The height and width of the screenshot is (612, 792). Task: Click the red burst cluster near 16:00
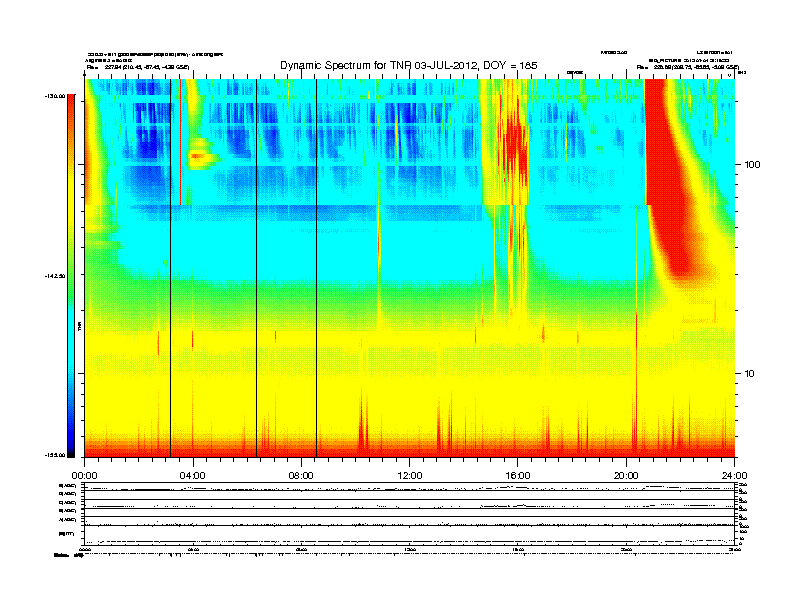coord(515,146)
